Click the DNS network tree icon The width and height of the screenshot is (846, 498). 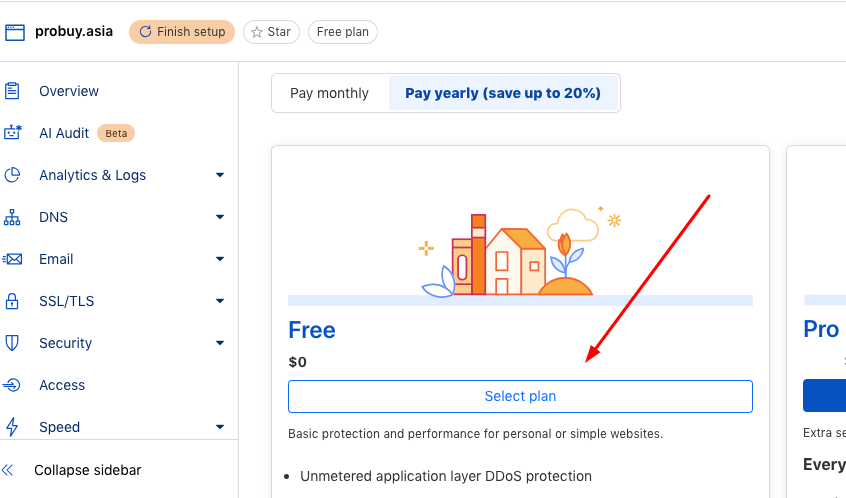click(12, 217)
